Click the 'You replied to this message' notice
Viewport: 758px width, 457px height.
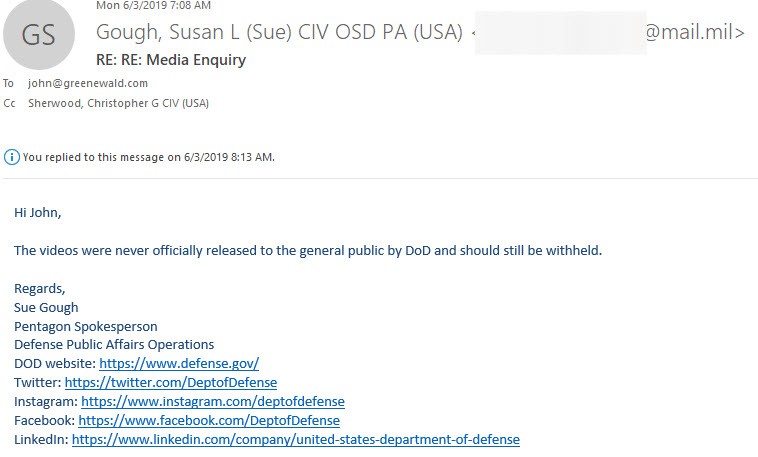148,157
